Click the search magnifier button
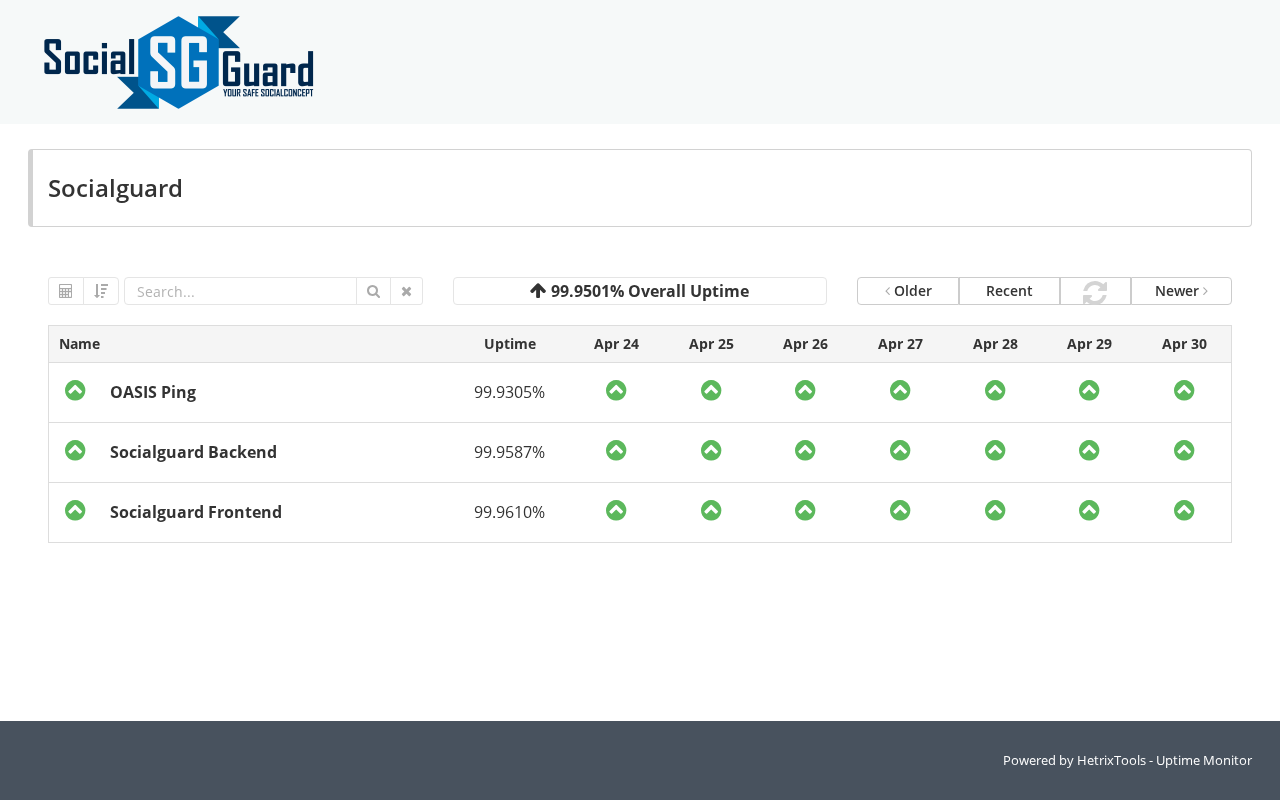This screenshot has height=800, width=1280. (373, 291)
